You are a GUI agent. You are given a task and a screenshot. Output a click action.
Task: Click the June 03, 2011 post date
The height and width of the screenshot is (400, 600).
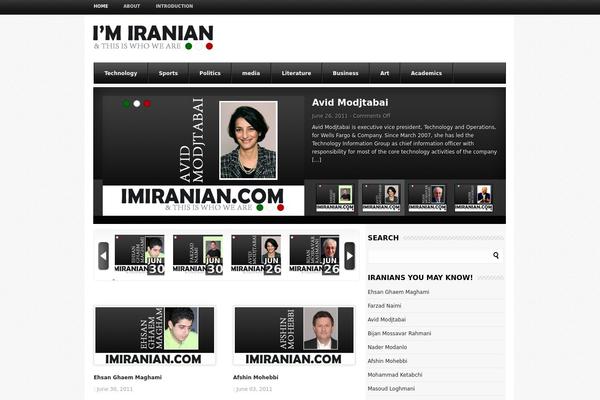click(x=254, y=389)
